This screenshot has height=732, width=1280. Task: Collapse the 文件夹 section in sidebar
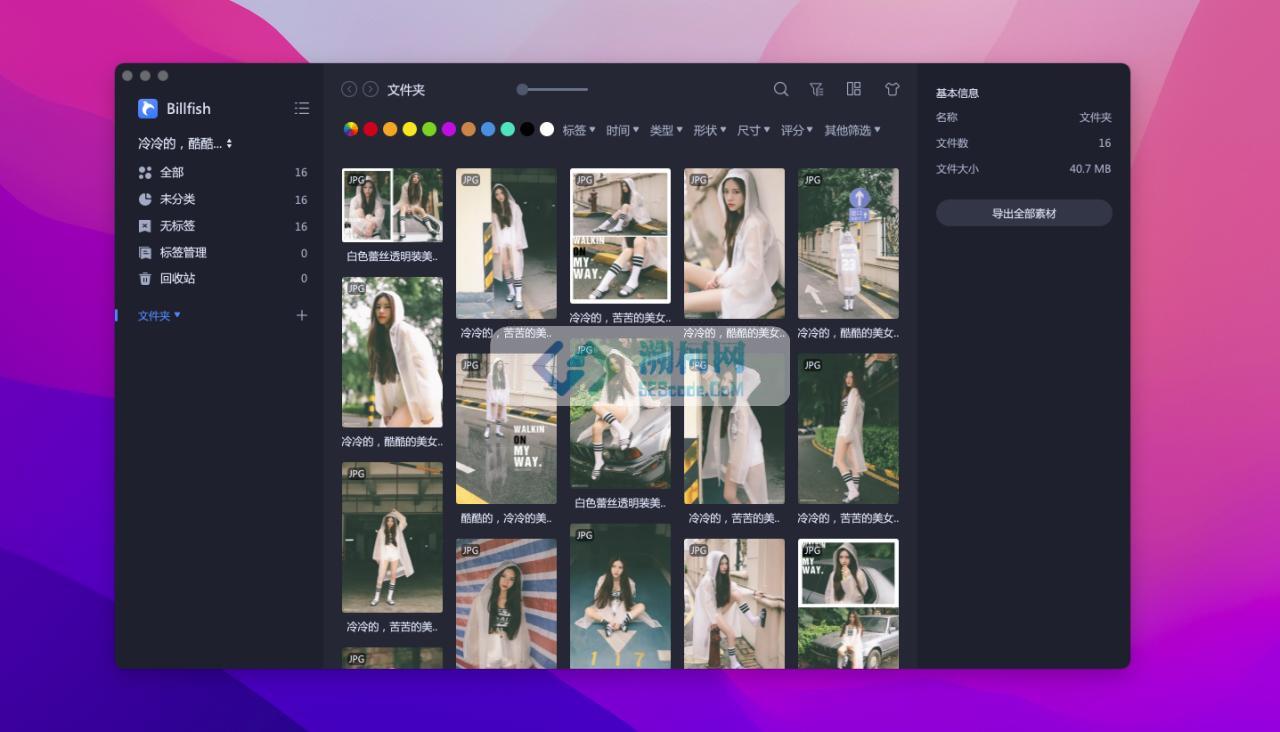click(159, 315)
